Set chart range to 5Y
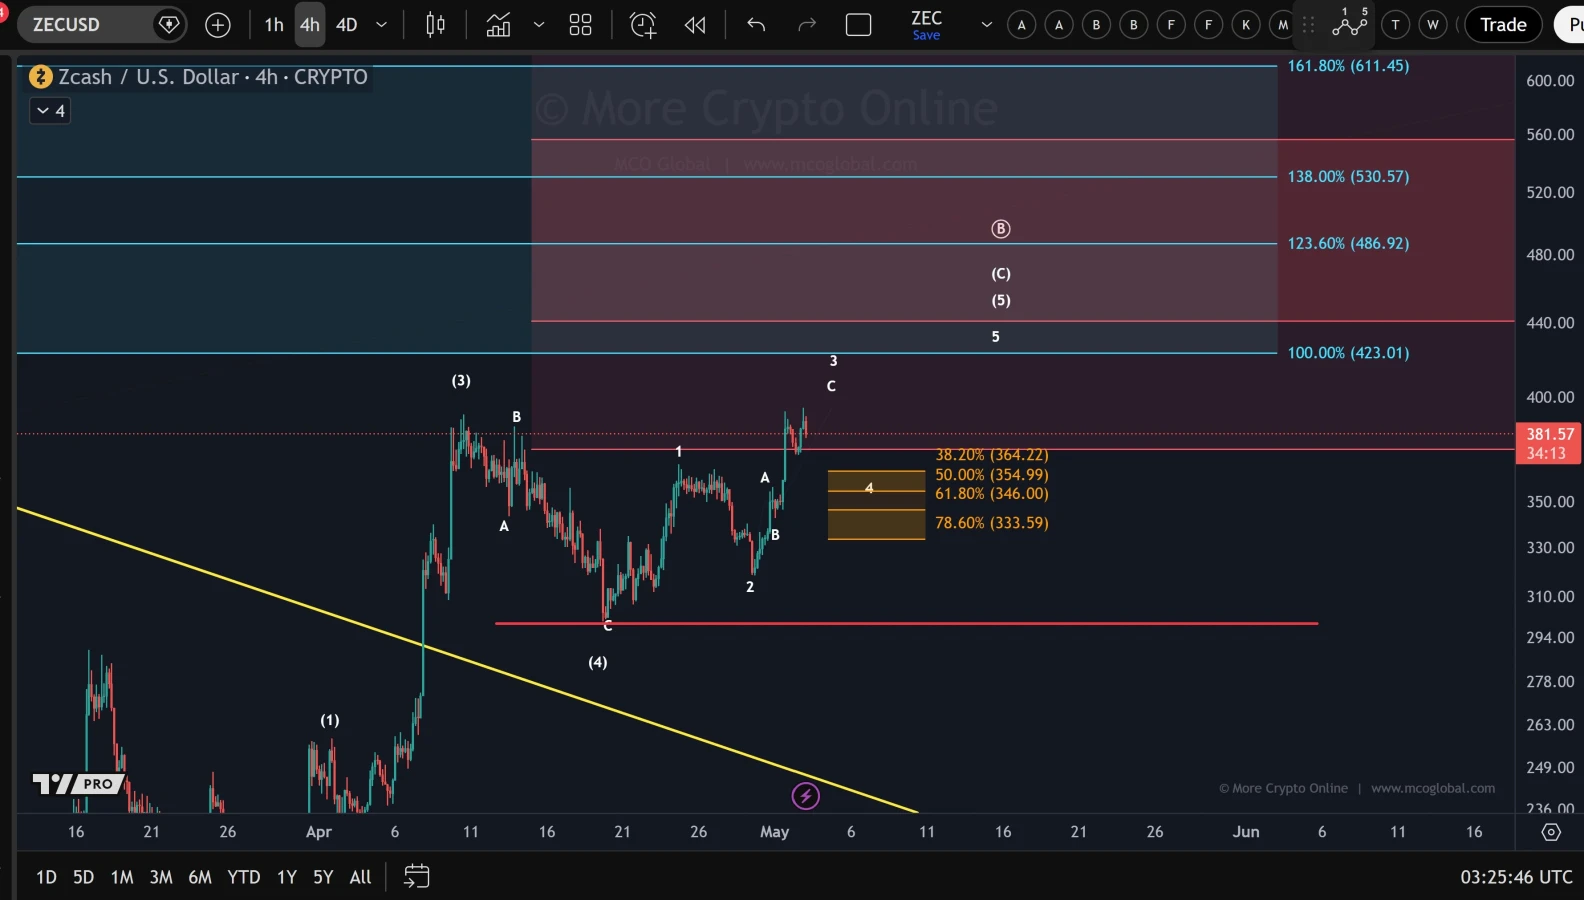1584x900 pixels. click(x=323, y=877)
